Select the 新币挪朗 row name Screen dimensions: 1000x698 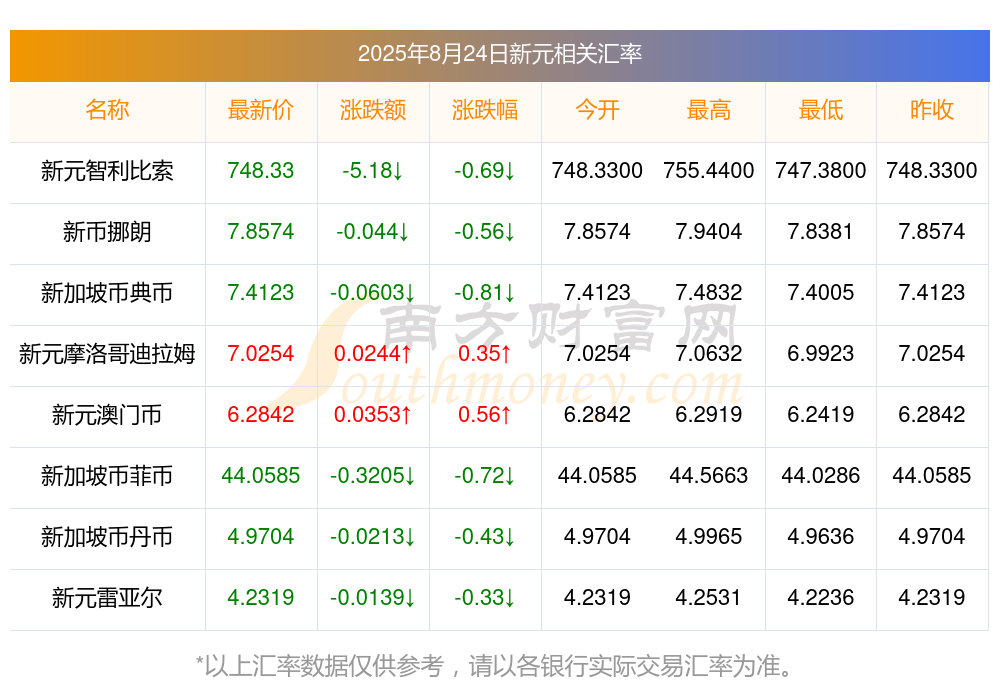coord(107,232)
